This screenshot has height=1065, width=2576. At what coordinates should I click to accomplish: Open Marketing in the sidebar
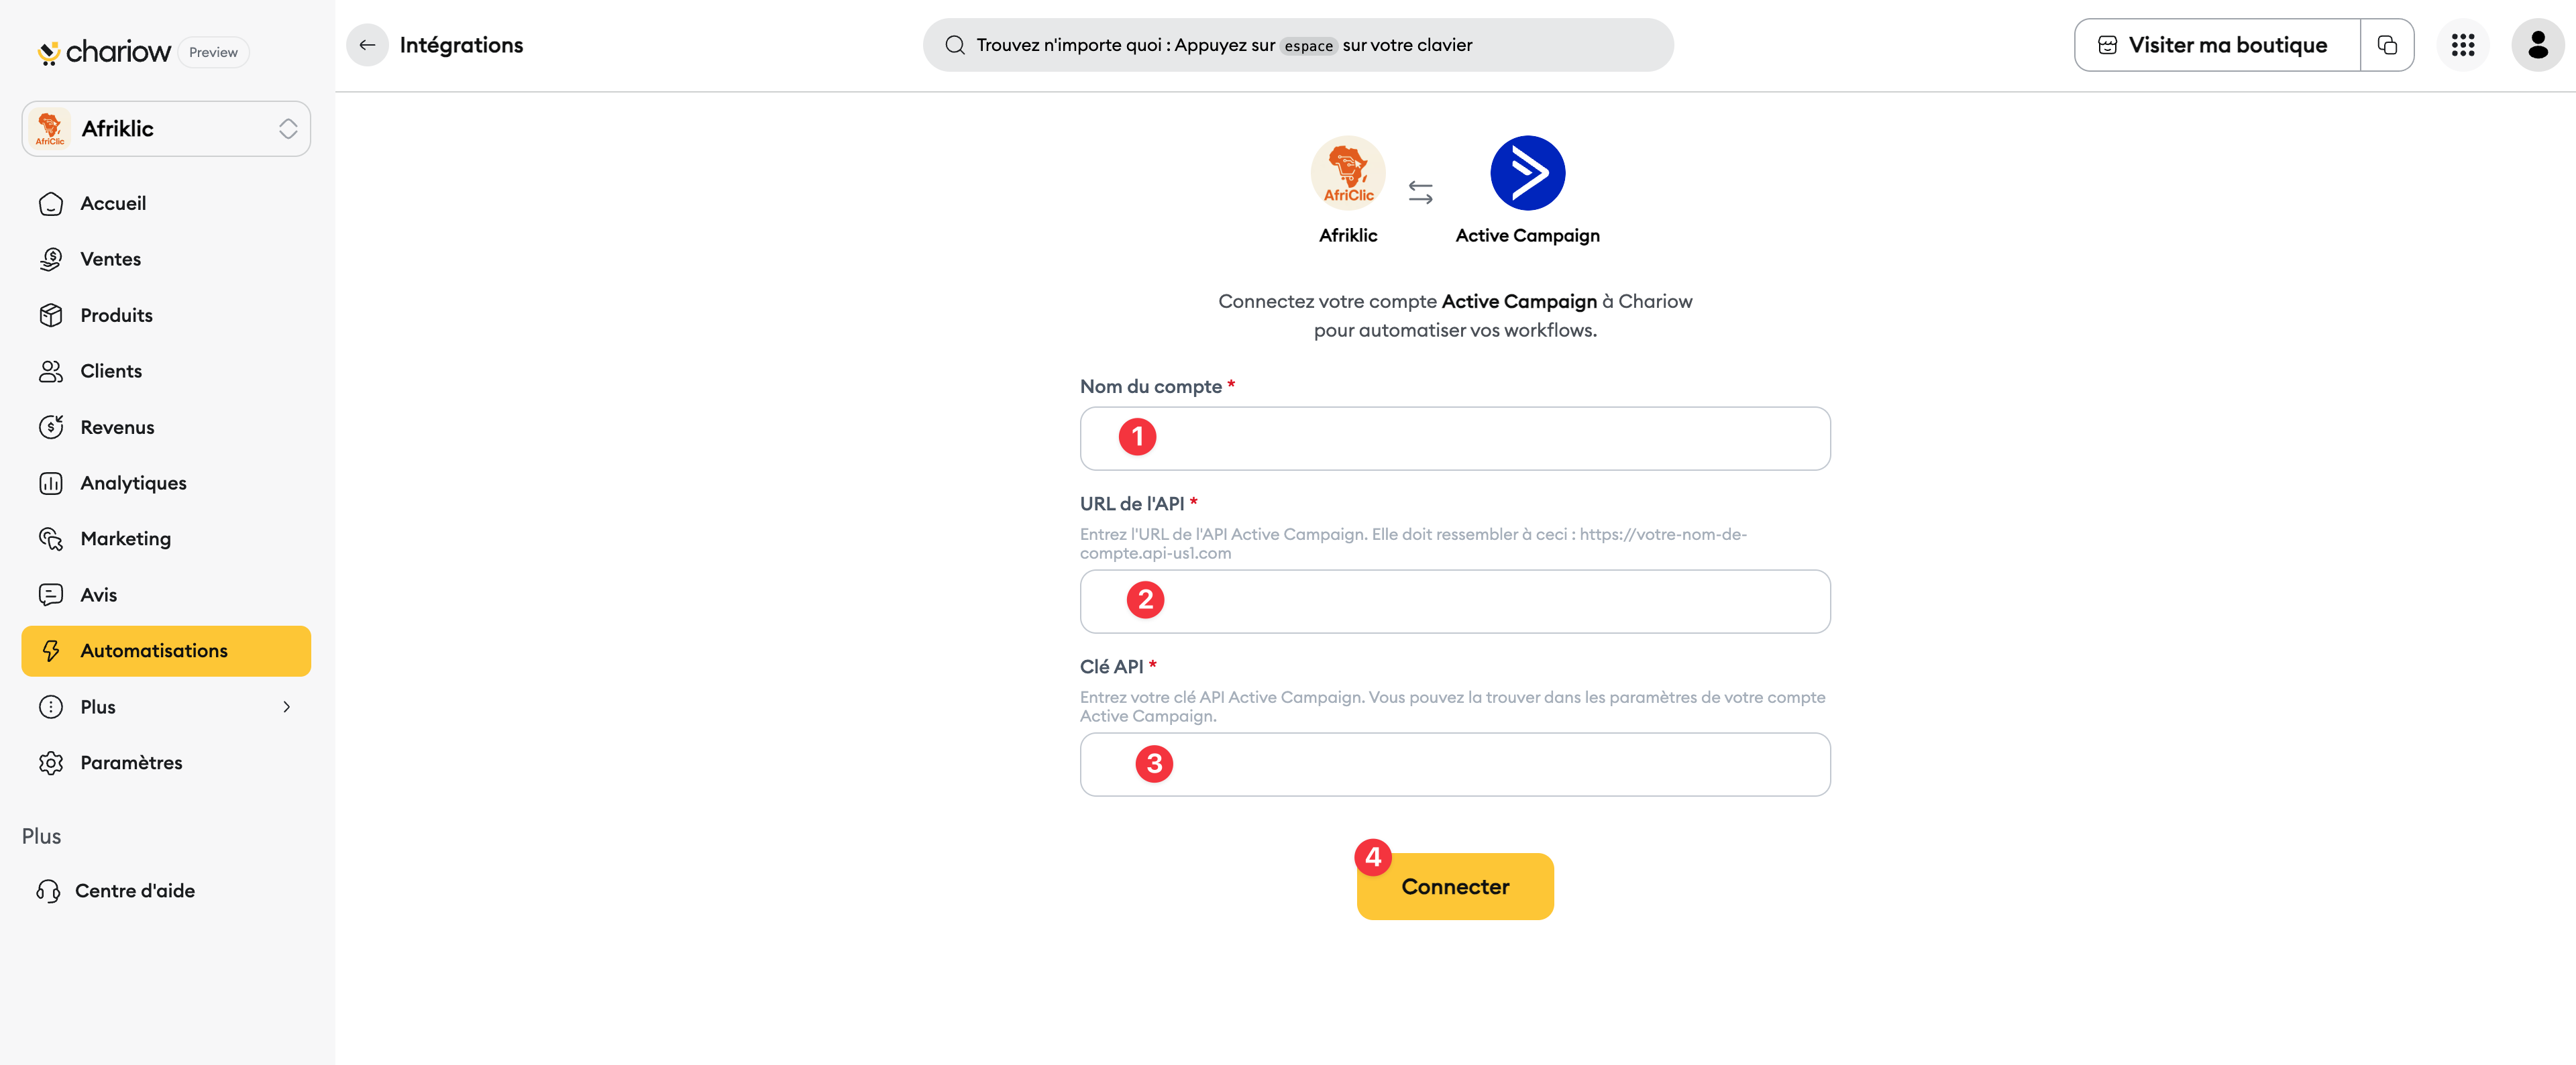click(x=166, y=539)
